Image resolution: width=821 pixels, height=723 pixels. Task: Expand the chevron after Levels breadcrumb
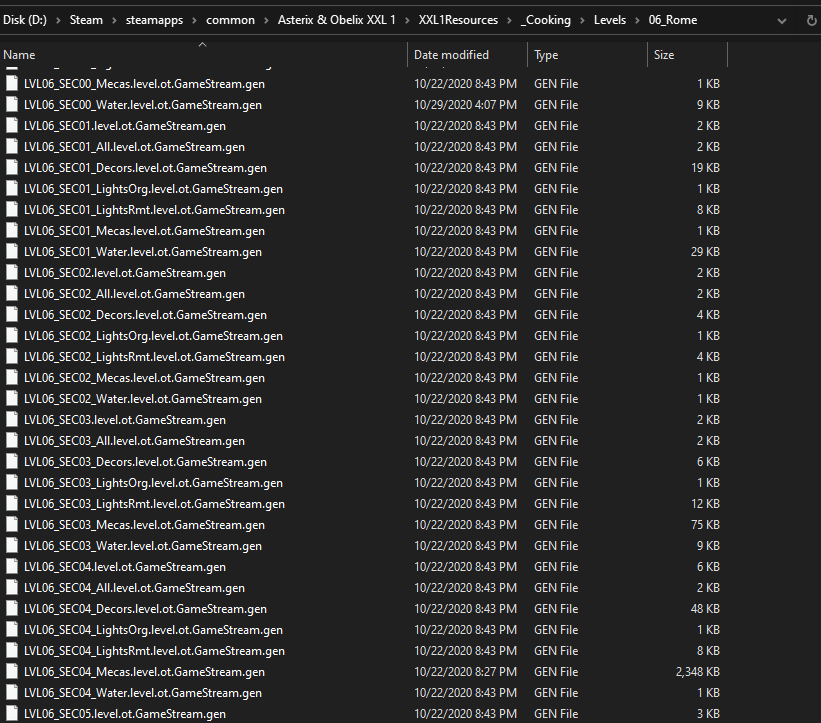pos(637,20)
